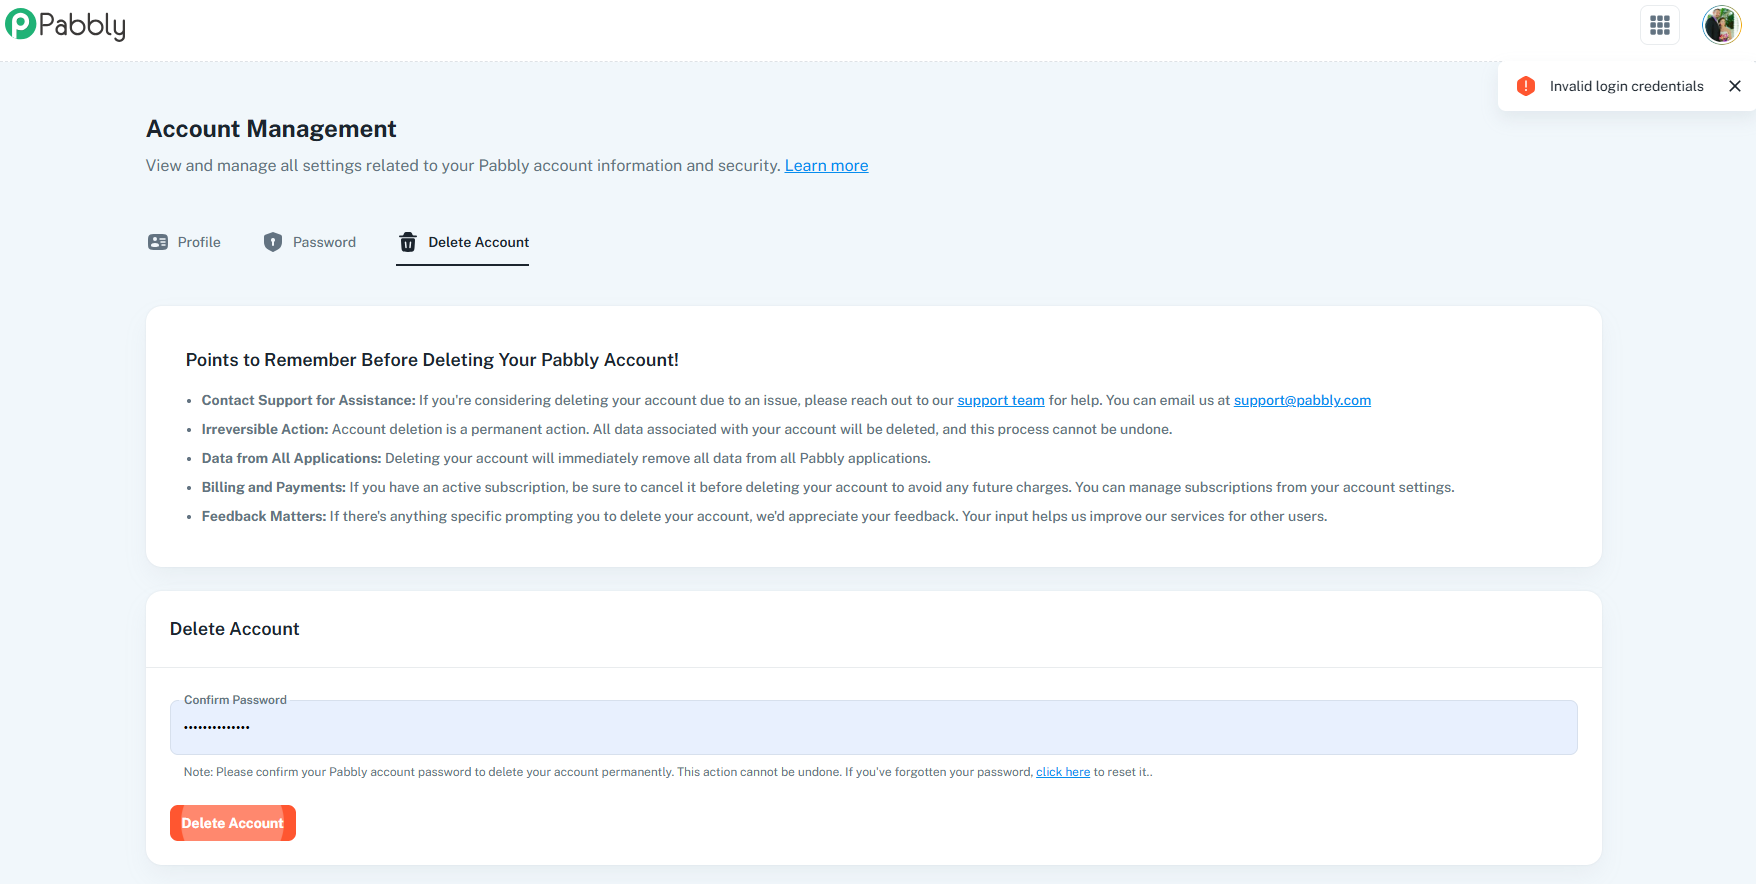Image resolution: width=1756 pixels, height=884 pixels.
Task: Click the red error alert icon
Action: (x=1525, y=86)
